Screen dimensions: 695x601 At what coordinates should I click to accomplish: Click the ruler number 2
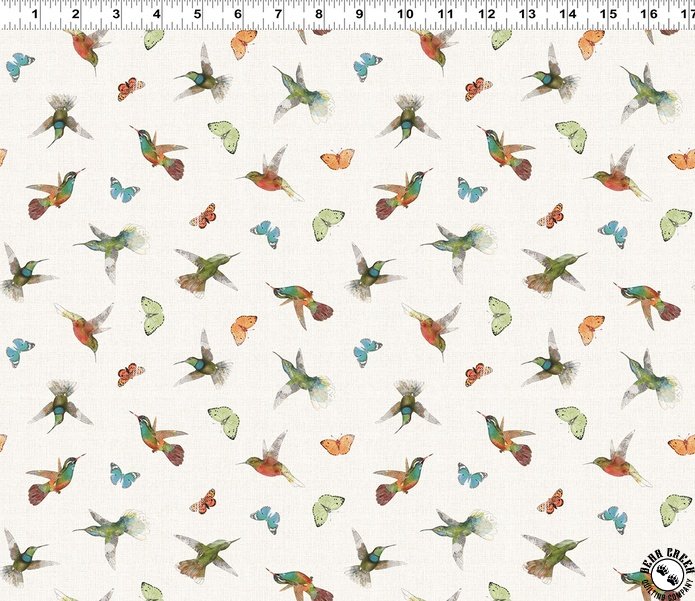click(76, 14)
